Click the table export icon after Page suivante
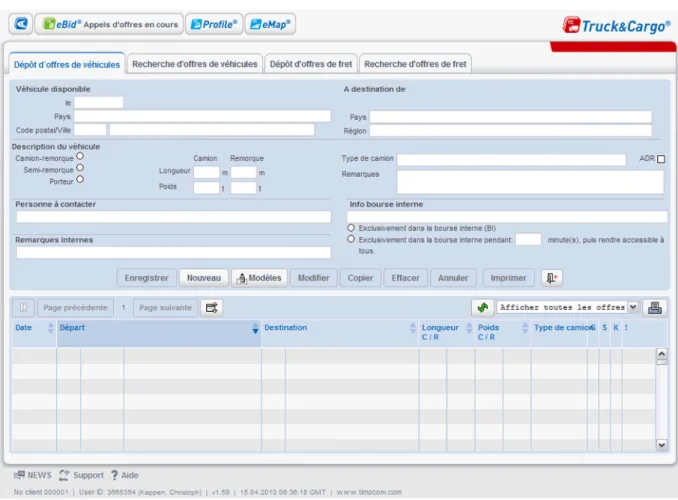 tap(211, 308)
